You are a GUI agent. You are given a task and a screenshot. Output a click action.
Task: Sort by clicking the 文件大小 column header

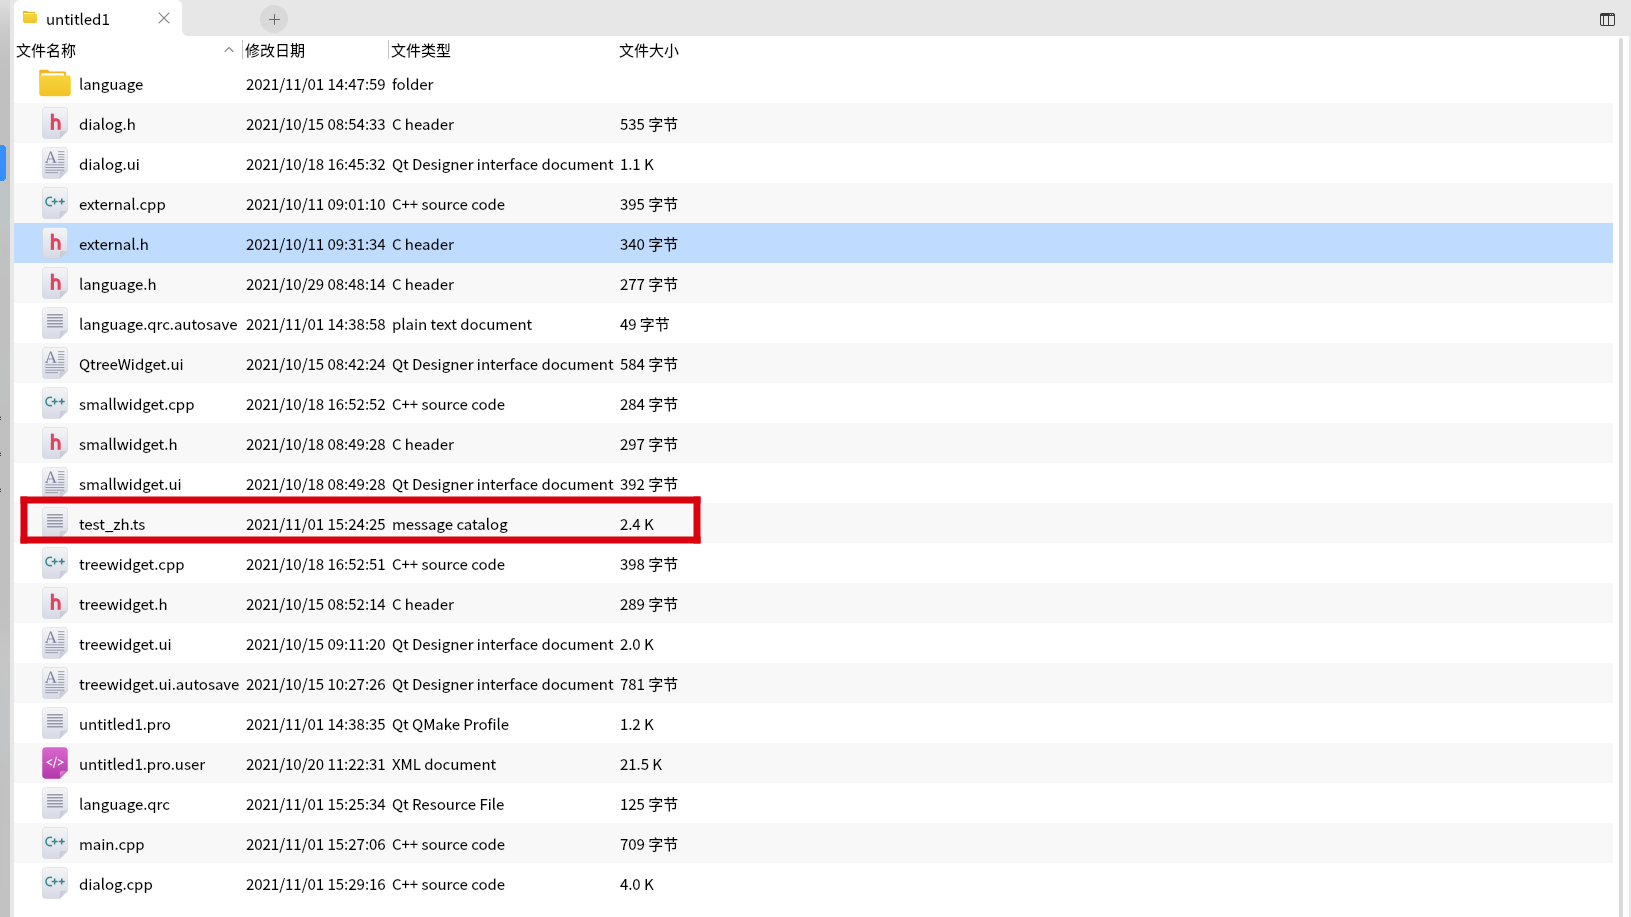pos(648,50)
